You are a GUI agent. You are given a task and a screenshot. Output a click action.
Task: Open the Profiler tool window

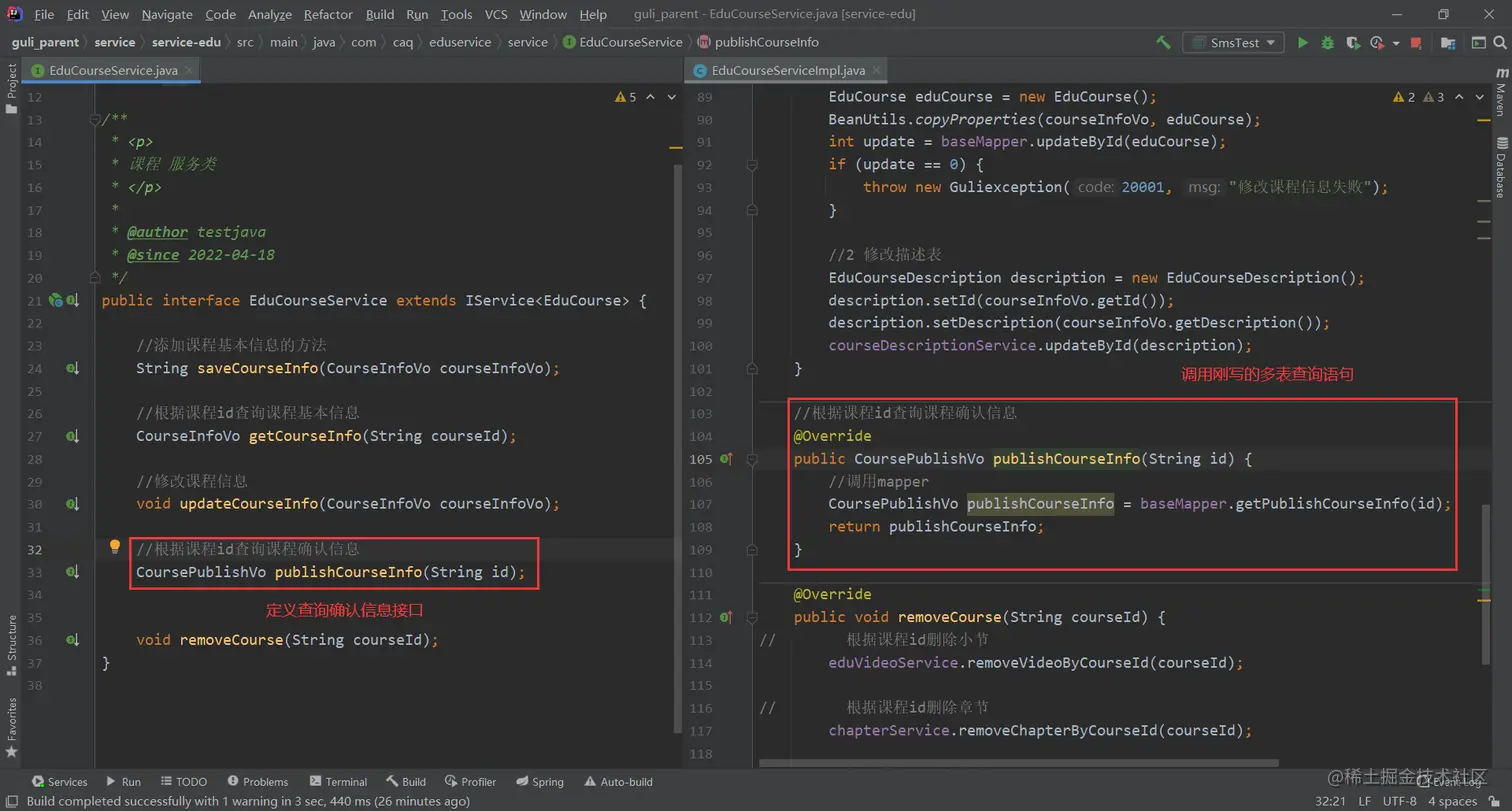(x=470, y=781)
